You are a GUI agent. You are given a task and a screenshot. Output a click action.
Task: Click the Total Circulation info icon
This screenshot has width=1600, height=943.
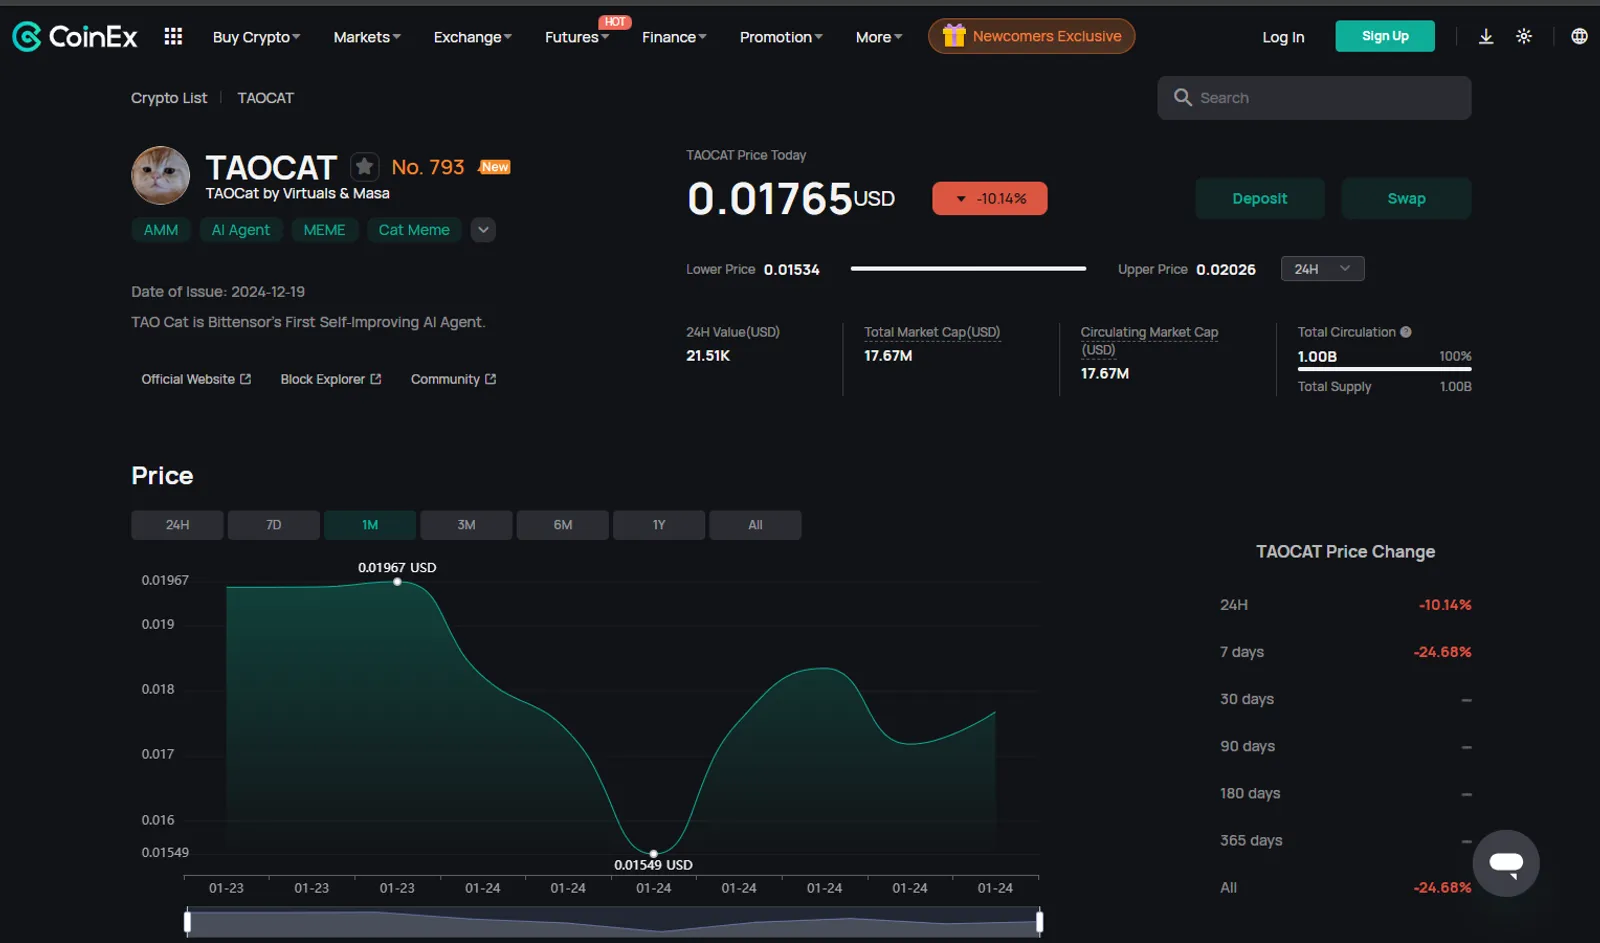click(x=1405, y=332)
